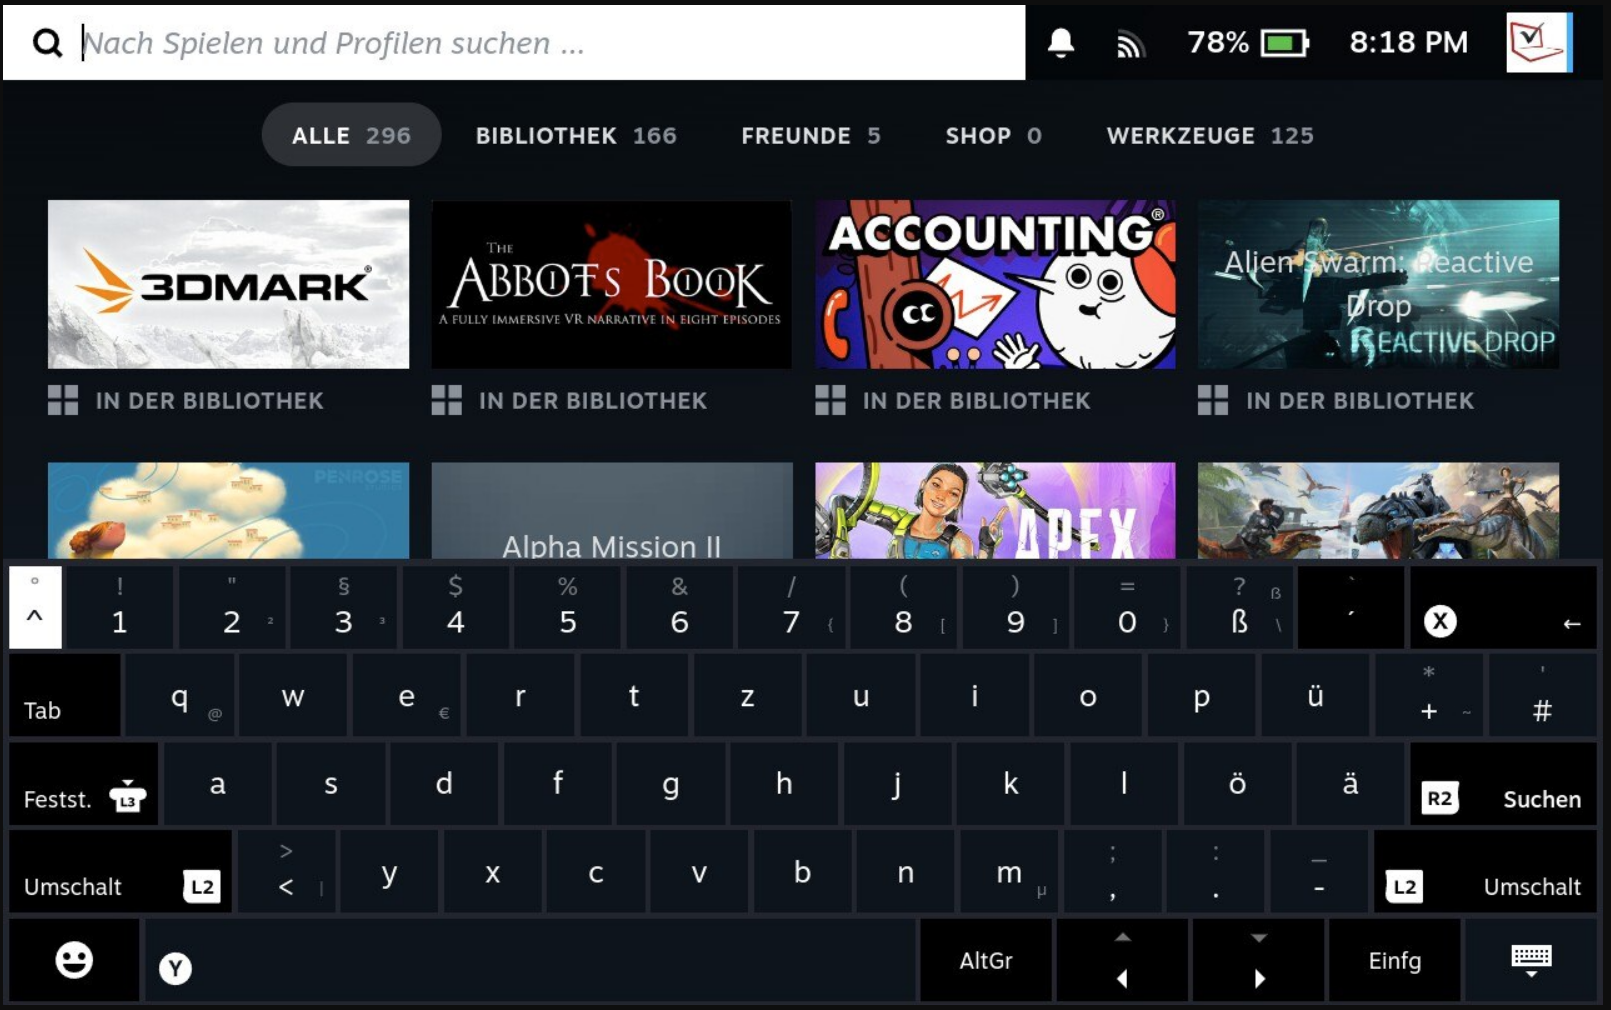Click the notification bell icon
Image resolution: width=1611 pixels, height=1010 pixels.
pos(1061,43)
